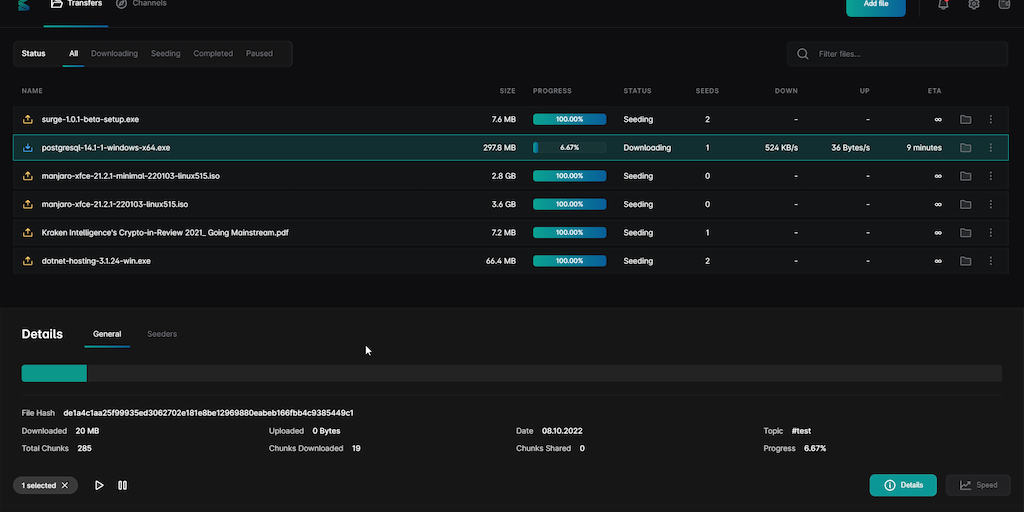The height and width of the screenshot is (512, 1024).
Task: Resume selected transfer with play icon
Action: click(x=99, y=485)
